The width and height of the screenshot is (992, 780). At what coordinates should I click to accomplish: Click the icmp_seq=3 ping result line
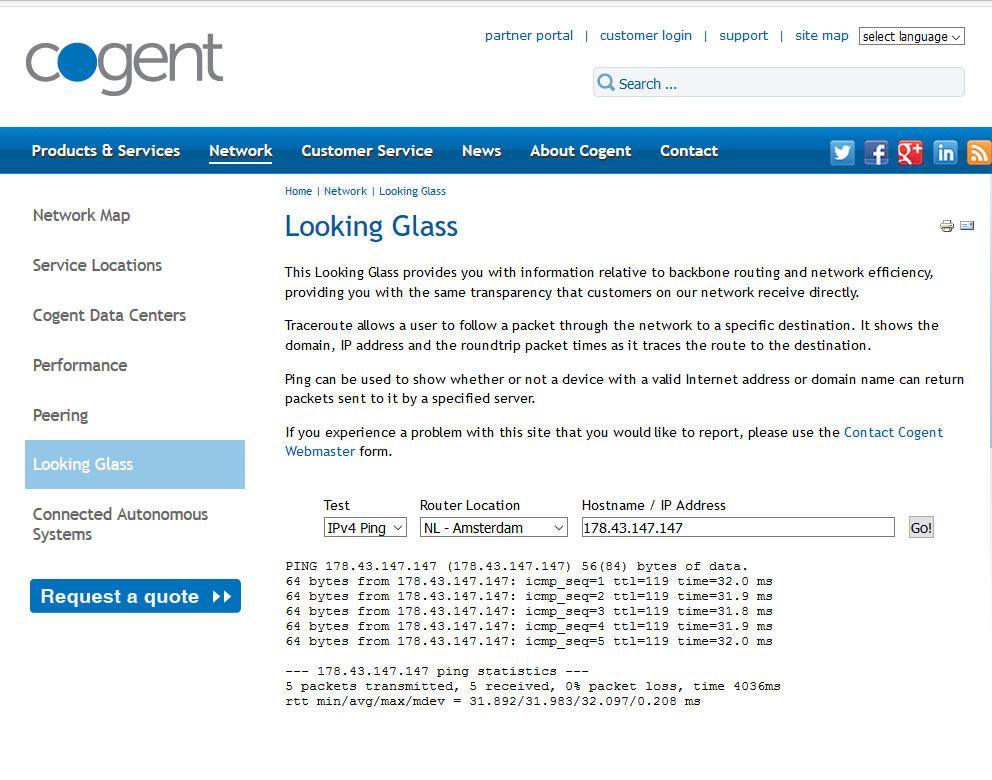(529, 611)
